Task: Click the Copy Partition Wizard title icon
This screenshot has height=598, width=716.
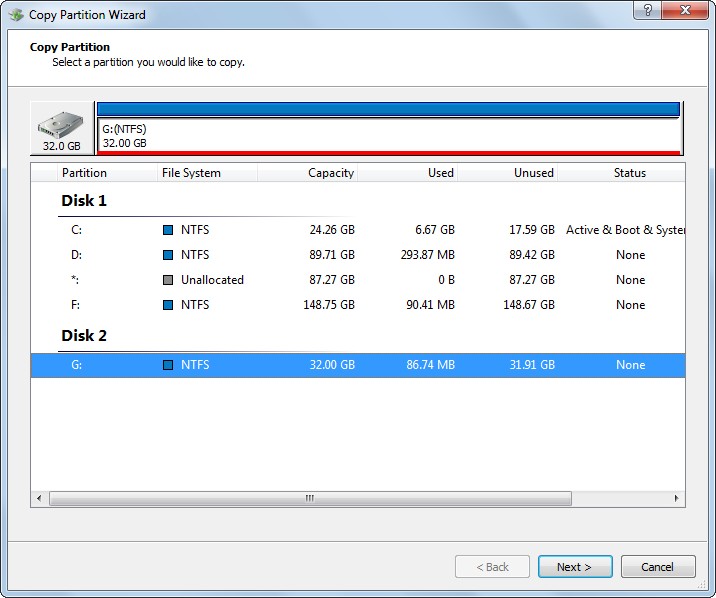Action: click(16, 15)
